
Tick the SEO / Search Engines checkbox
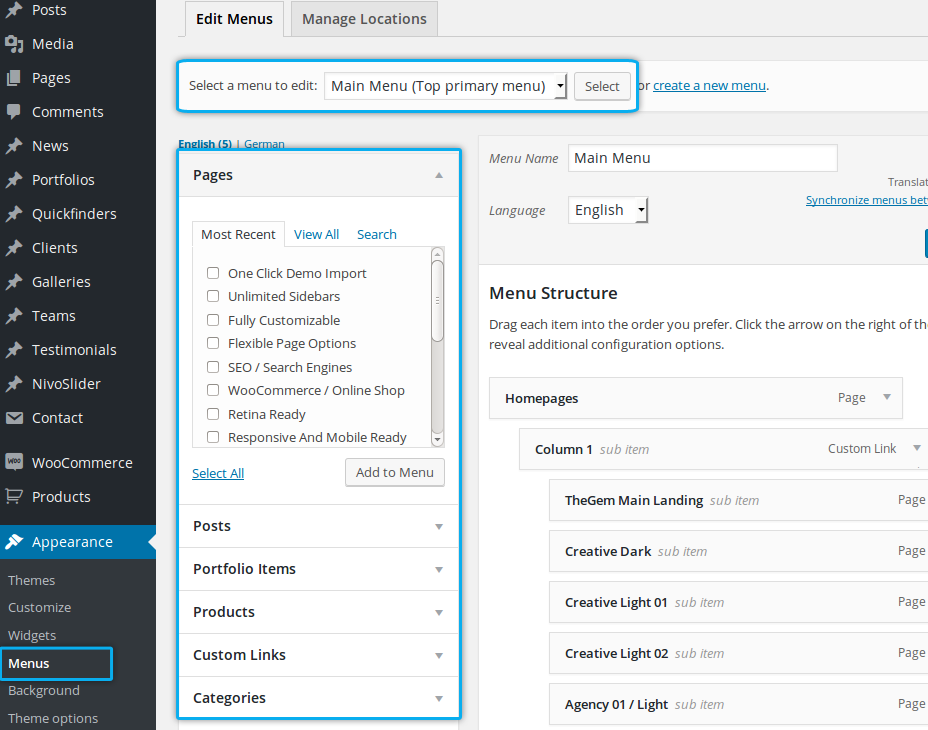pos(213,367)
